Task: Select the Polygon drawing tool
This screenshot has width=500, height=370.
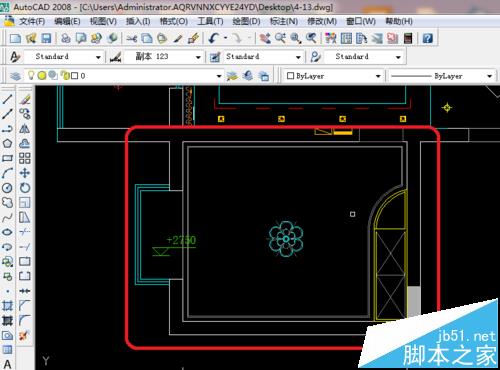Action: pyautogui.click(x=7, y=143)
